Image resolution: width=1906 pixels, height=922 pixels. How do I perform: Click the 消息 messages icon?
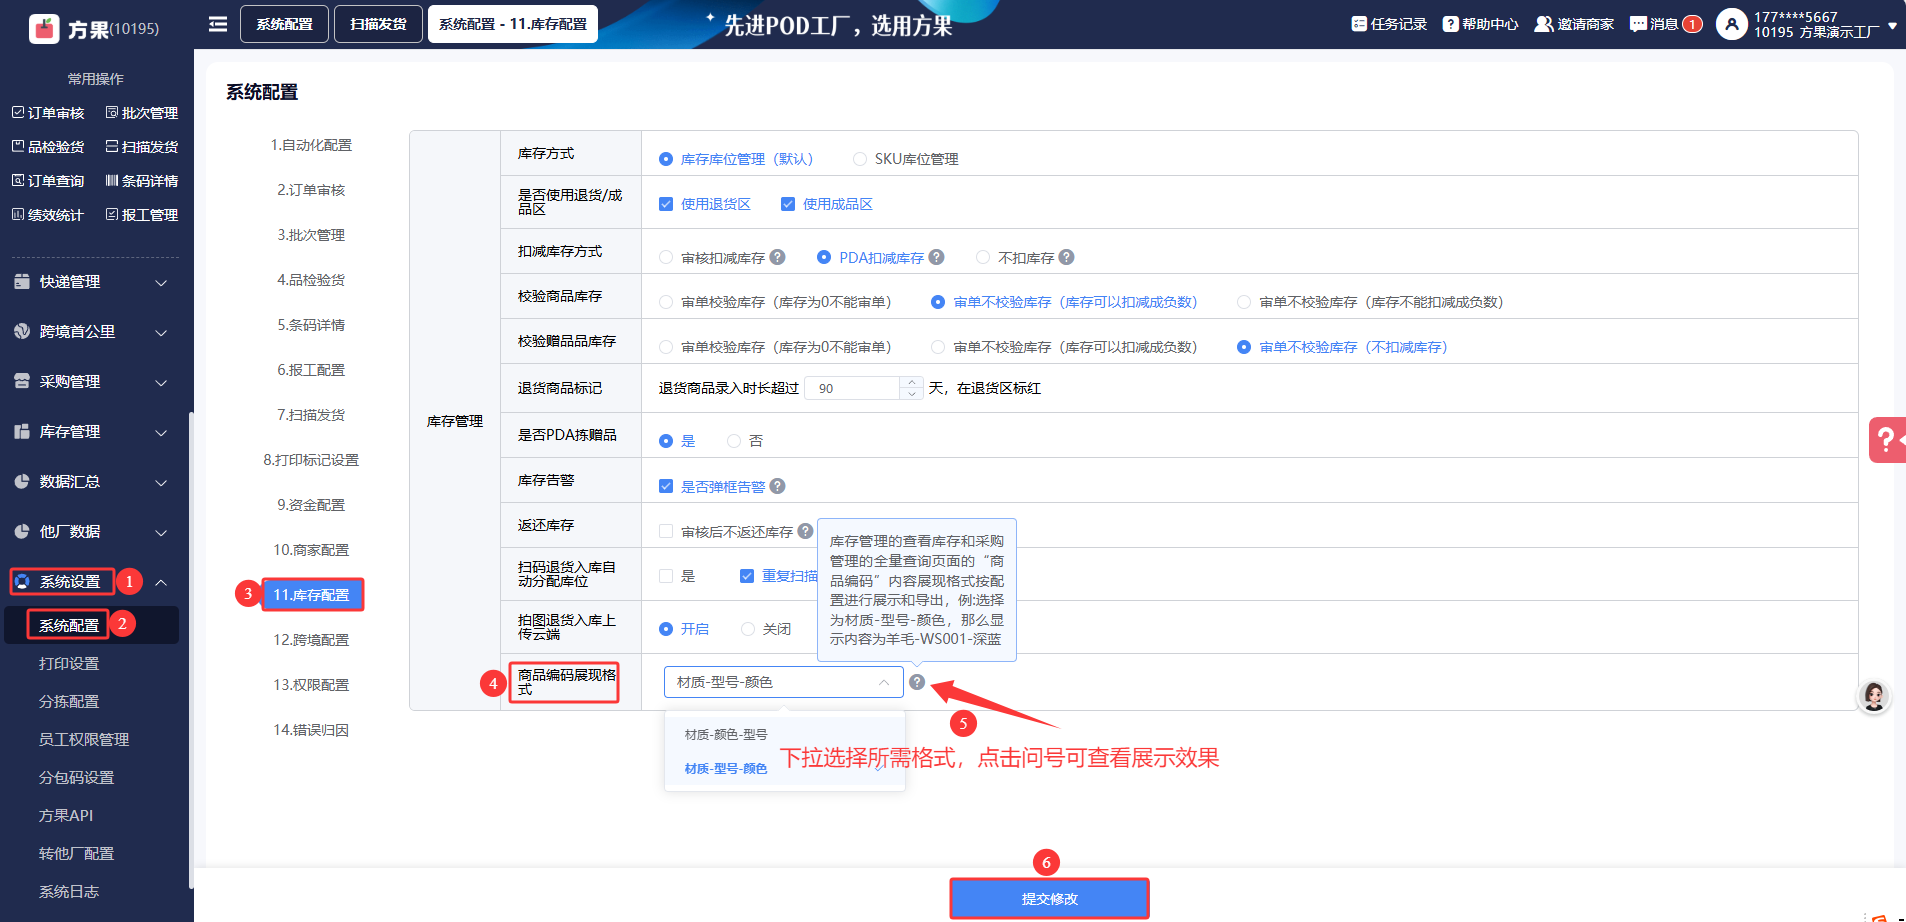1638,24
